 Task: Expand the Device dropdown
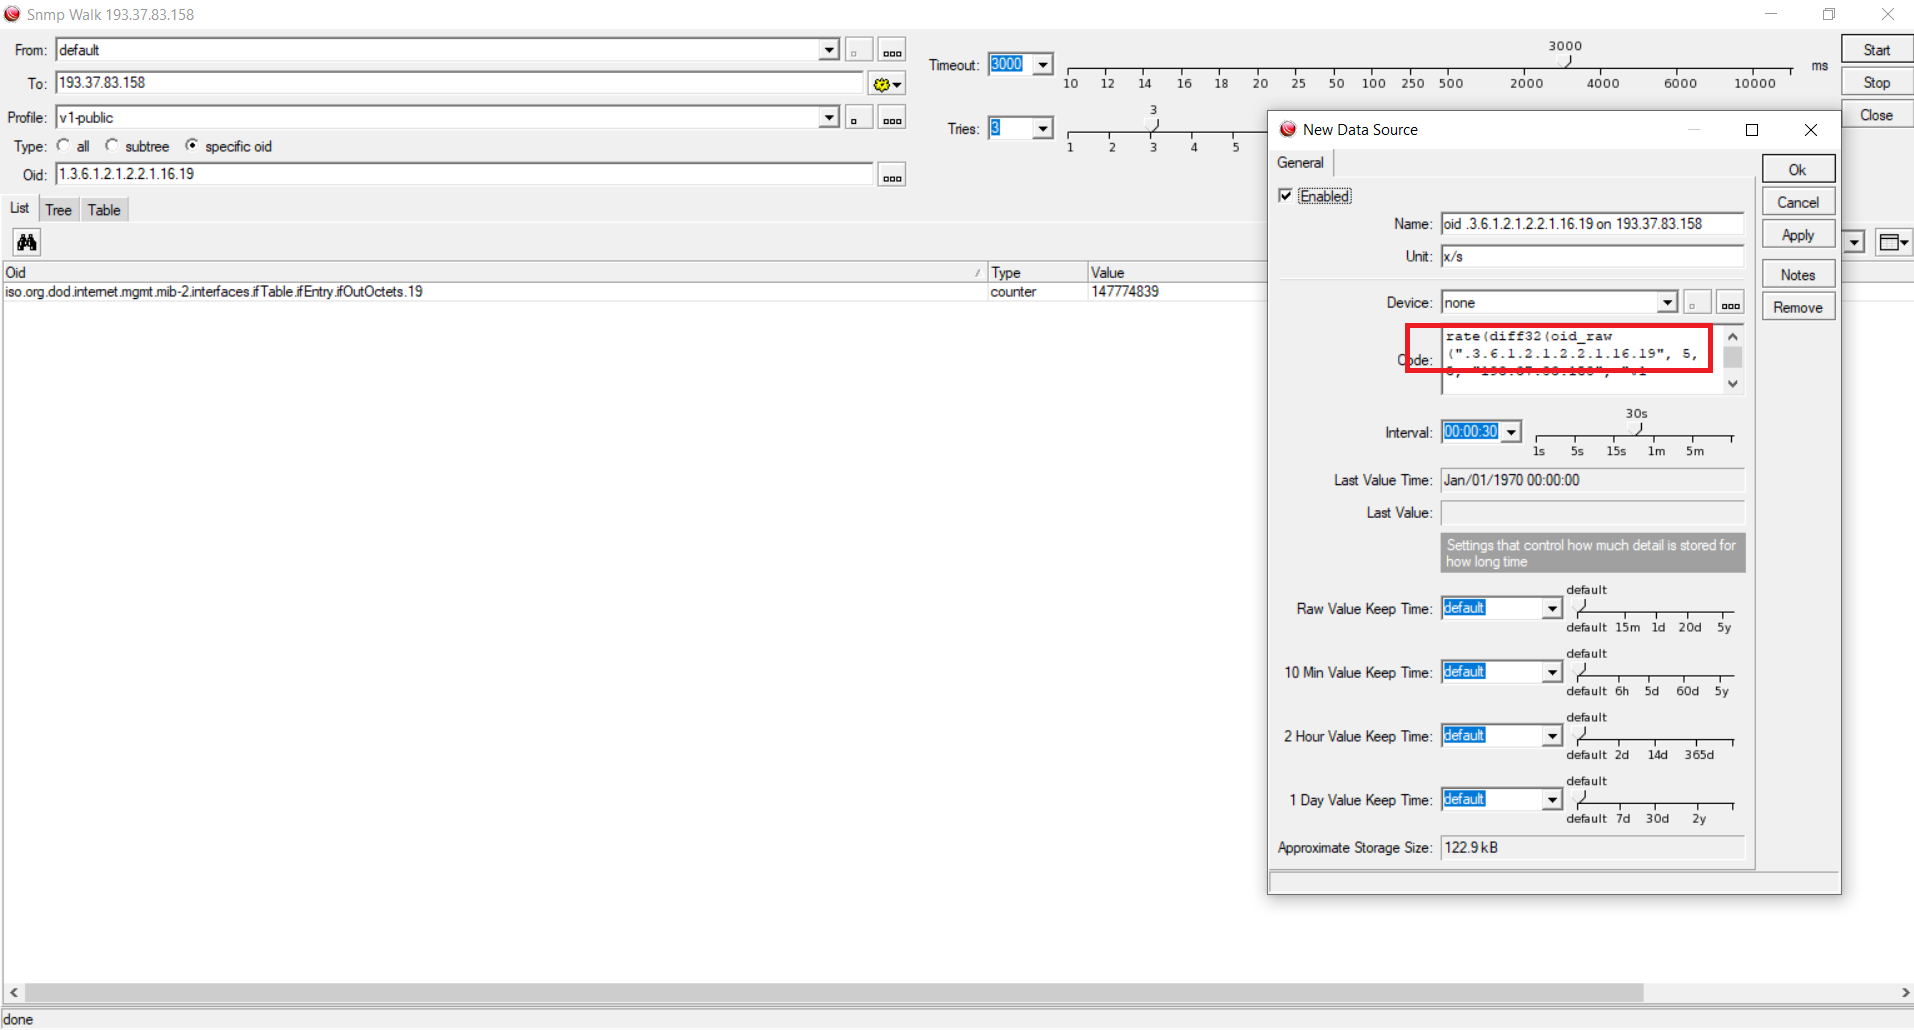tap(1667, 302)
